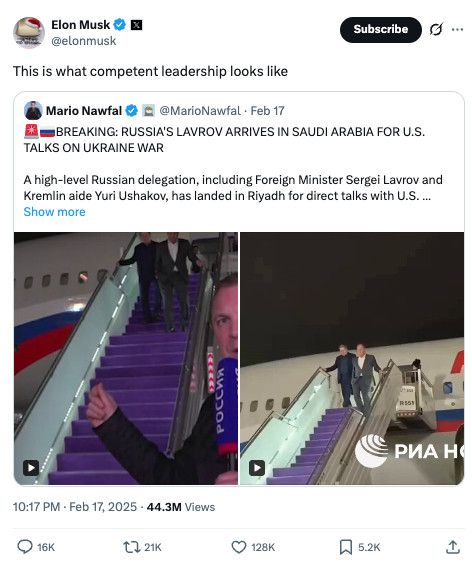Play the left video with purple stairs
This screenshot has width=472, height=564.
[x=31, y=468]
